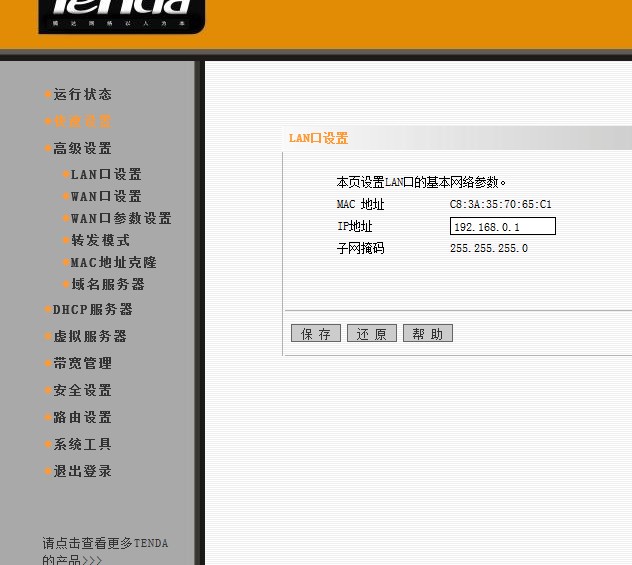Select LAN口设置 submenu item

[x=106, y=174]
